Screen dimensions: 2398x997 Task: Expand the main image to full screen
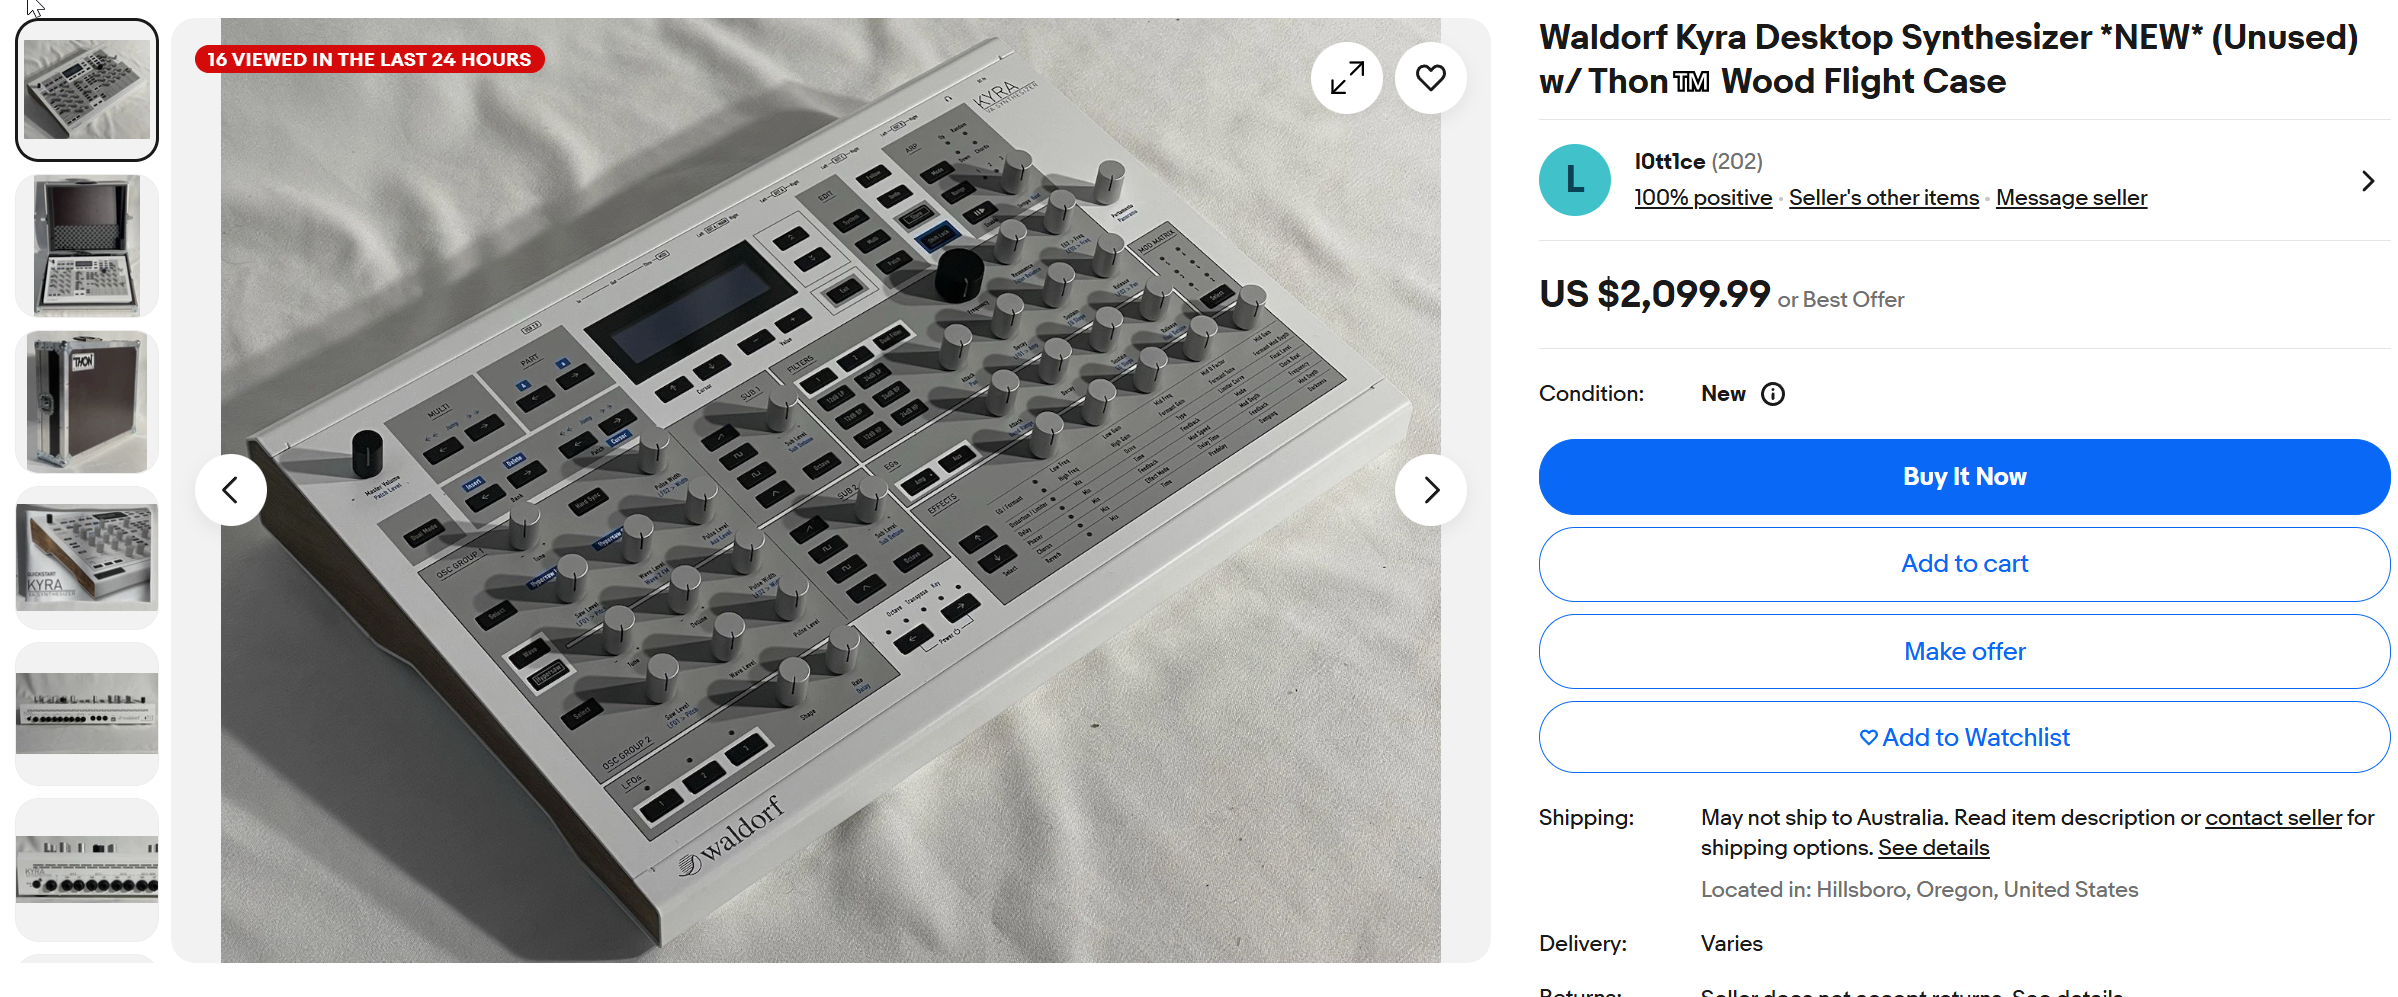(1346, 78)
